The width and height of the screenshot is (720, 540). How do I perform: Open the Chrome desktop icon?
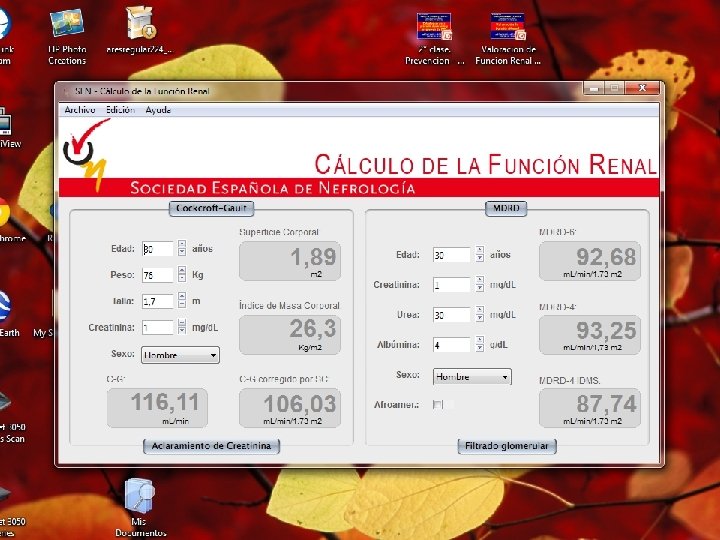click(9, 220)
